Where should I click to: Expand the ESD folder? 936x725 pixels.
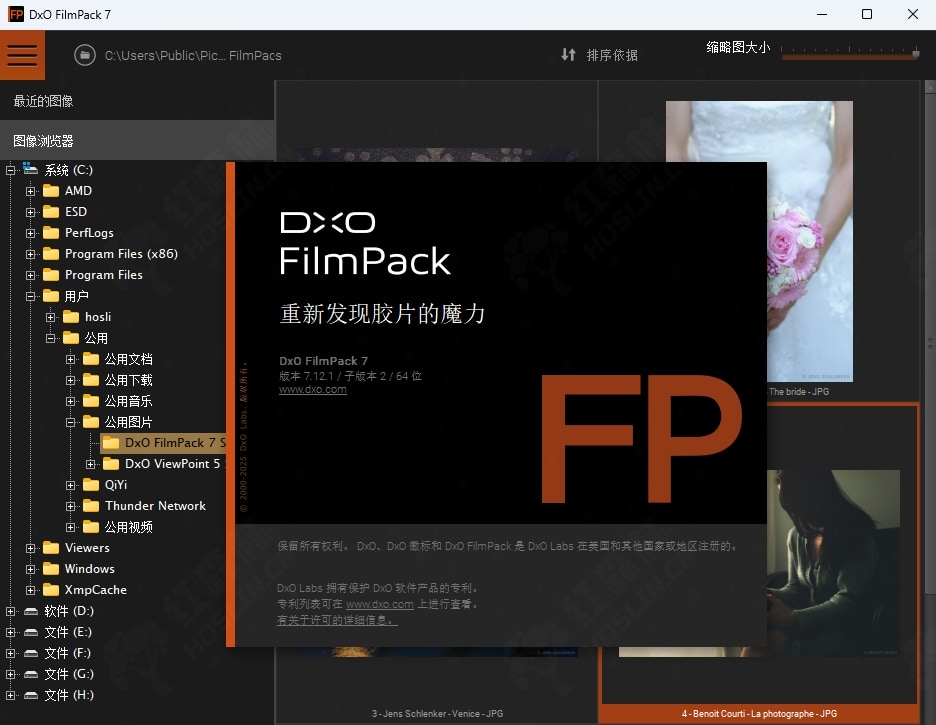[x=30, y=212]
